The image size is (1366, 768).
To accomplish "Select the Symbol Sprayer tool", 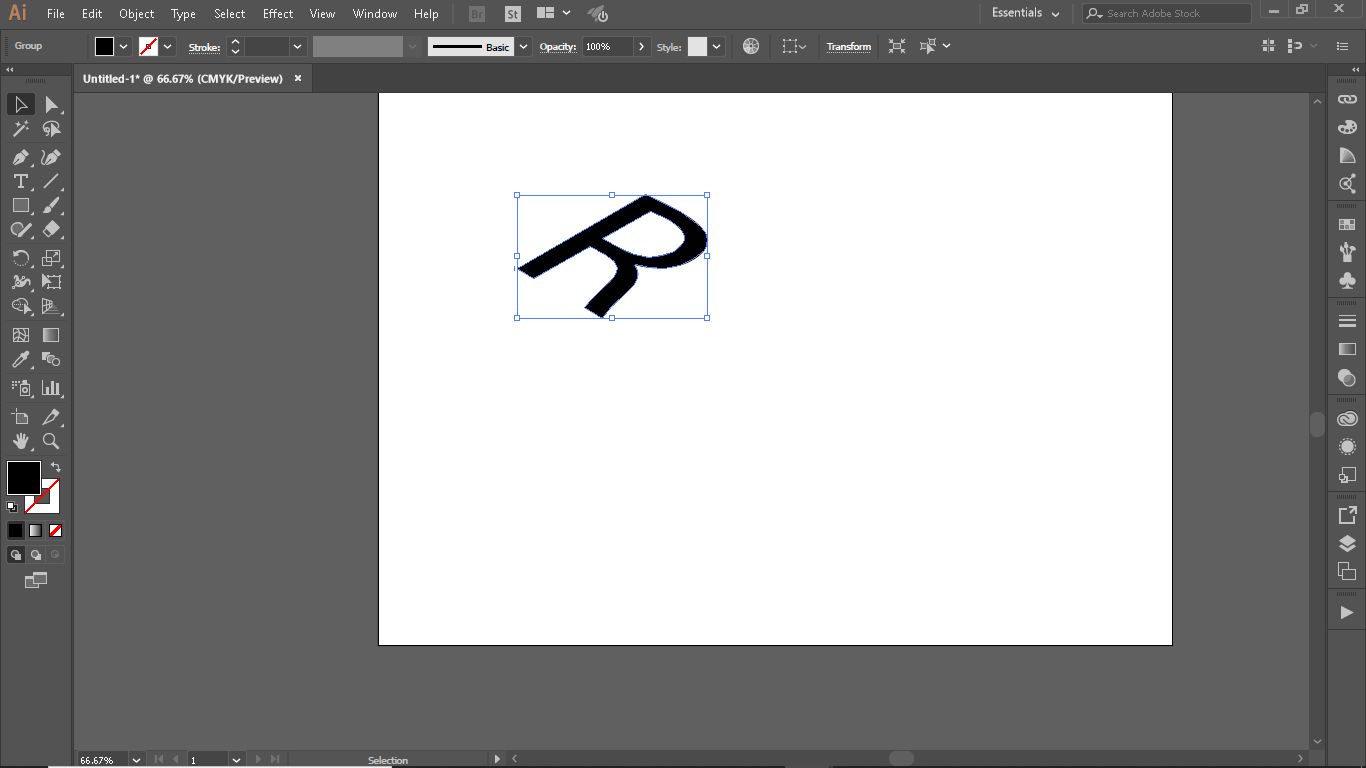I will [x=20, y=387].
